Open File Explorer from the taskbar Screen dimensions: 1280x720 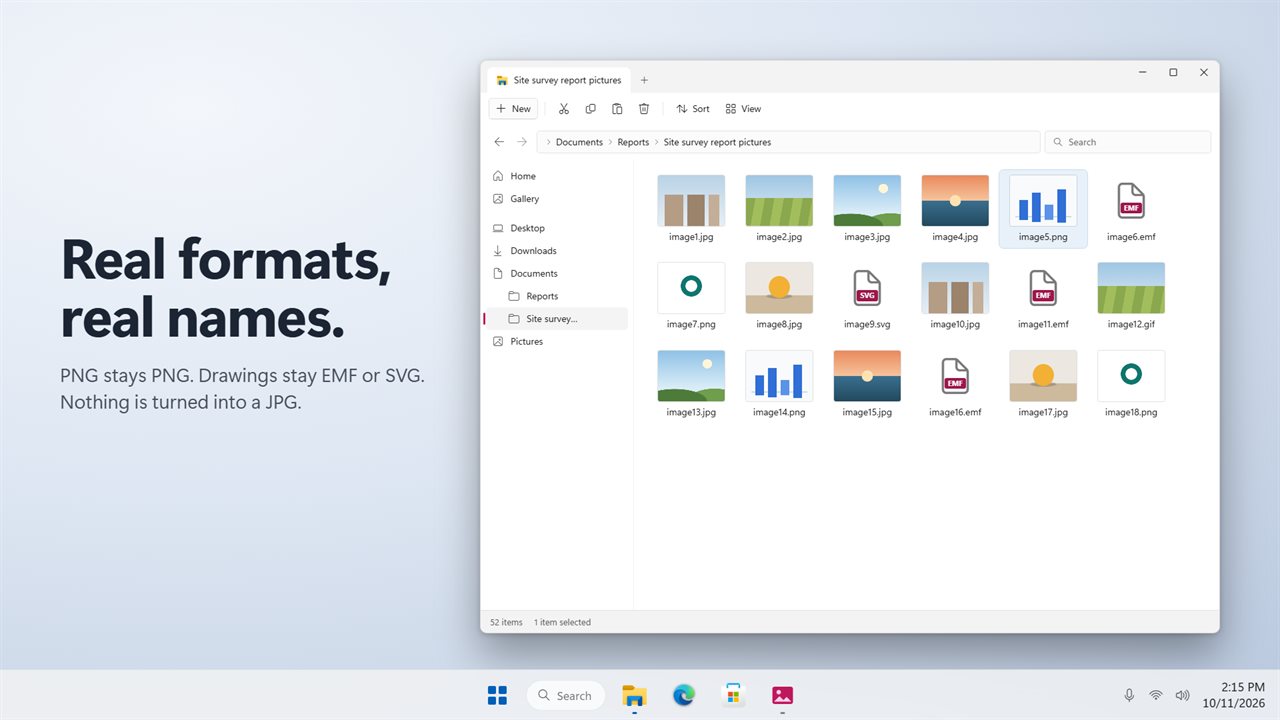click(634, 695)
